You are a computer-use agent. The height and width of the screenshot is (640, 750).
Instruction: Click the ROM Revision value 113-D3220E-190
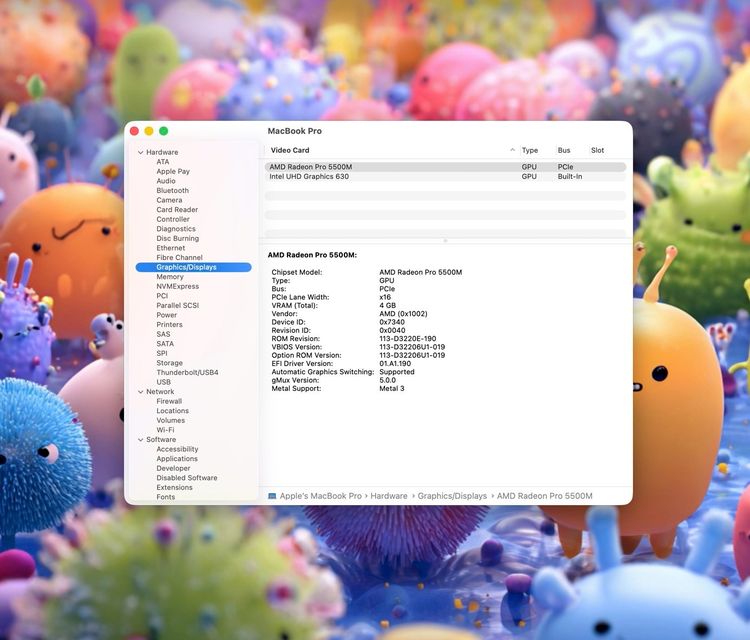pyautogui.click(x=408, y=339)
